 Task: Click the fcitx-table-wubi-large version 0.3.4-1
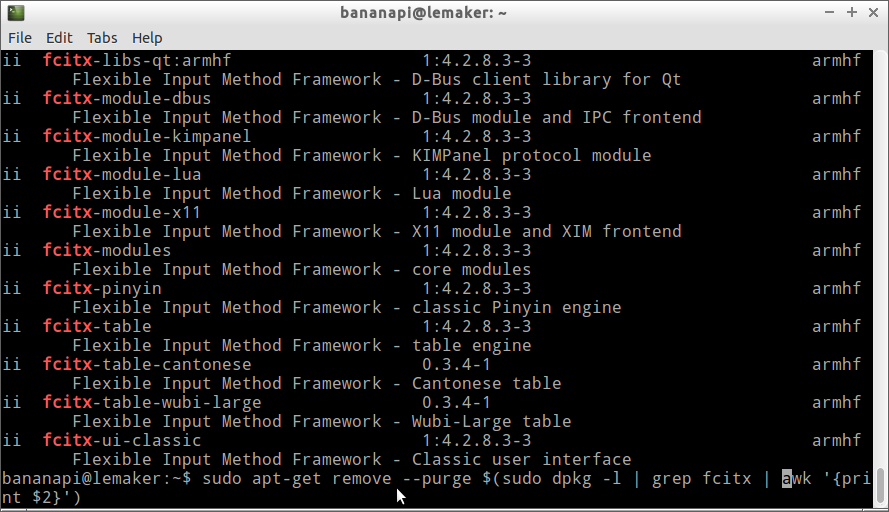point(456,403)
